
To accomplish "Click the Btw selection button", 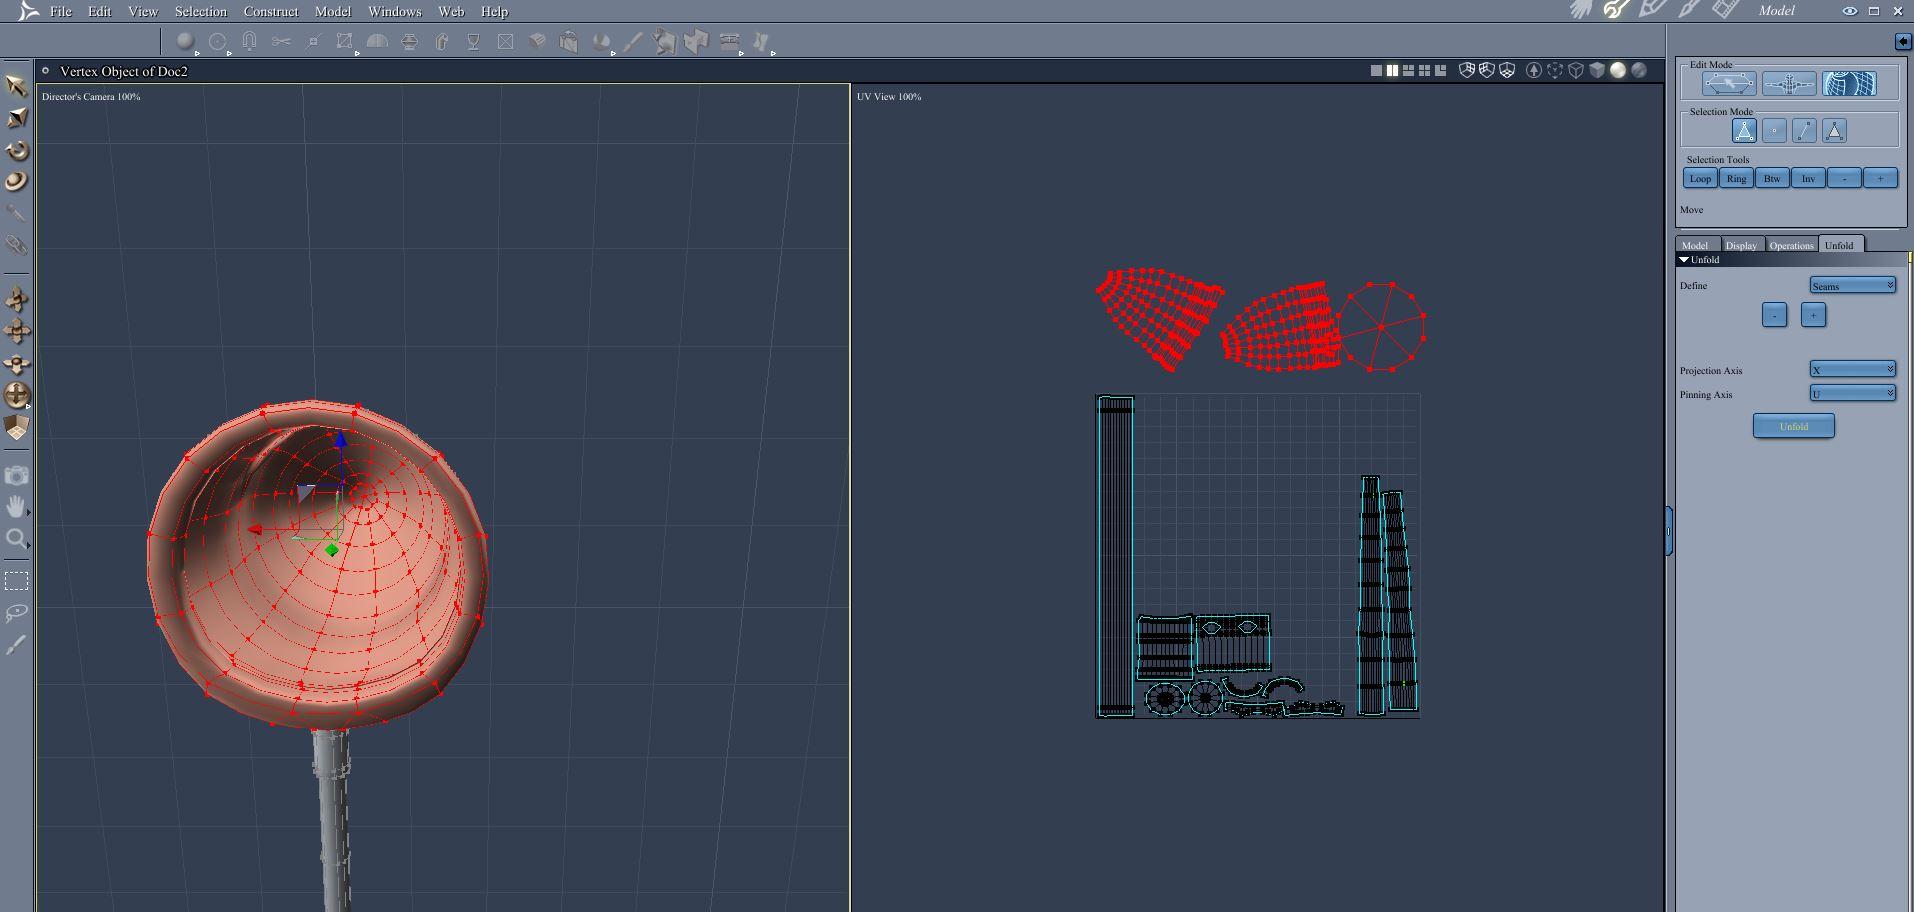I will [1772, 178].
